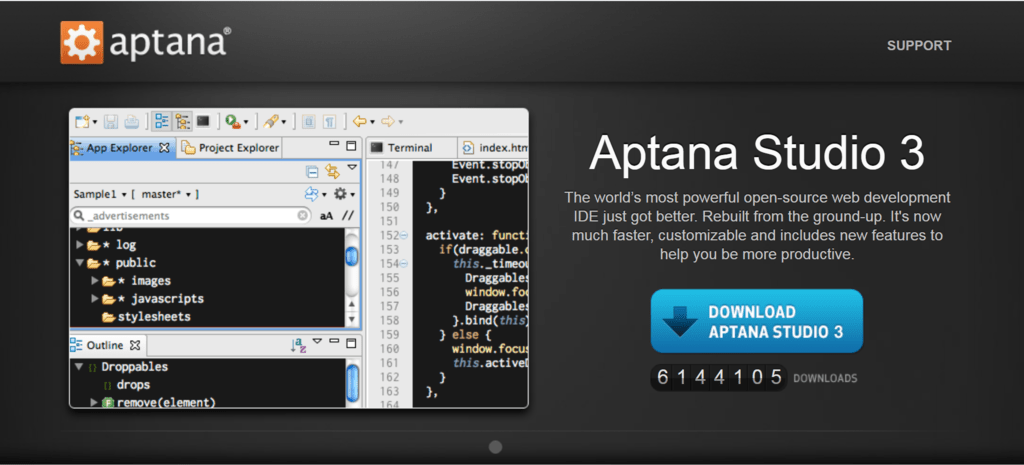This screenshot has height=465, width=1024.
Task: Select the stylesheets folder
Action: click(x=146, y=317)
